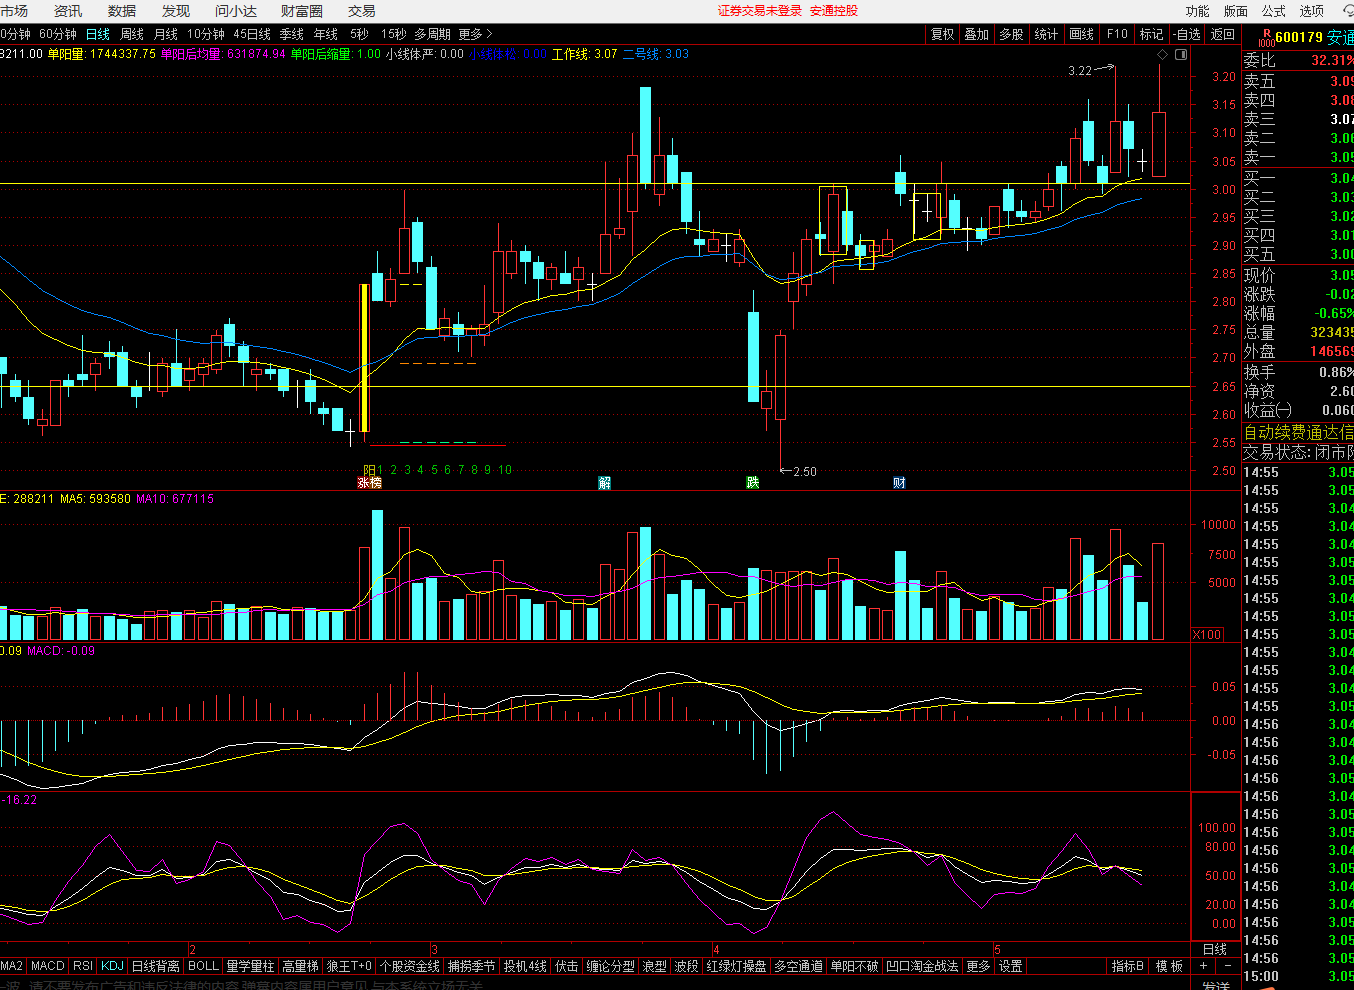Open the 财富圈 menu
The width and height of the screenshot is (1354, 990).
[x=302, y=11]
